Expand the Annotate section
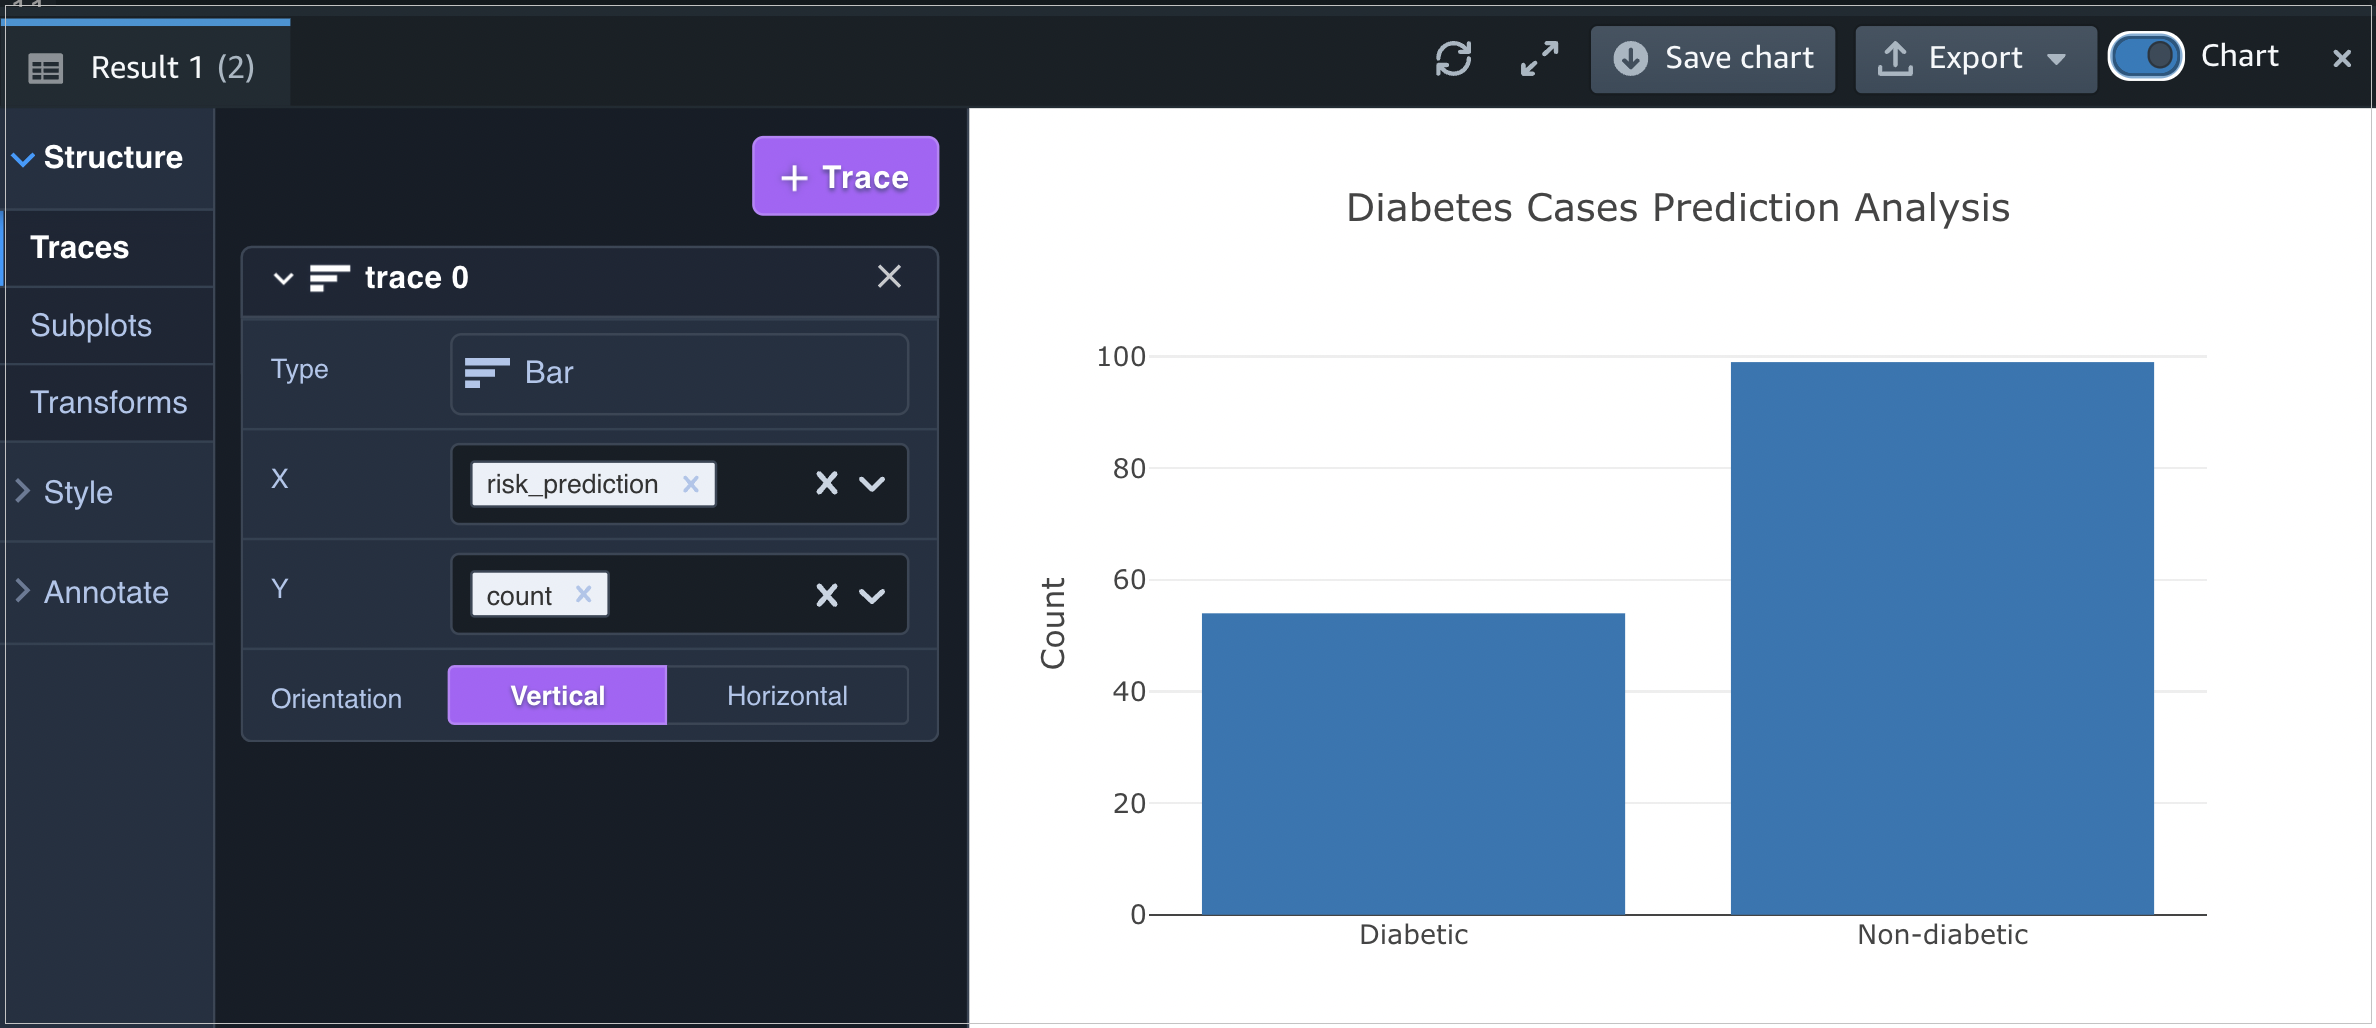Image resolution: width=2376 pixels, height=1028 pixels. (x=106, y=592)
